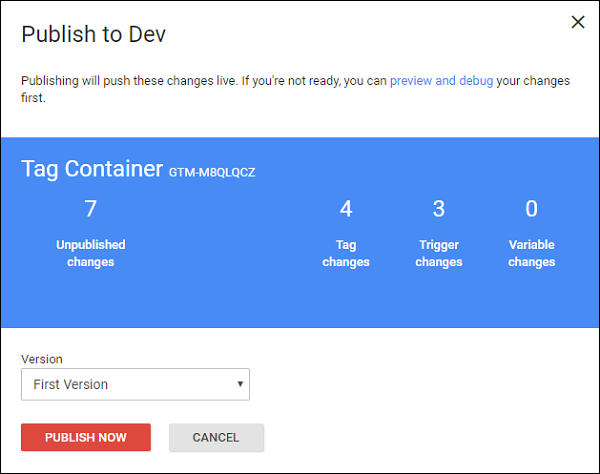Select the Variable changes label
This screenshot has height=474, width=600.
tap(531, 253)
